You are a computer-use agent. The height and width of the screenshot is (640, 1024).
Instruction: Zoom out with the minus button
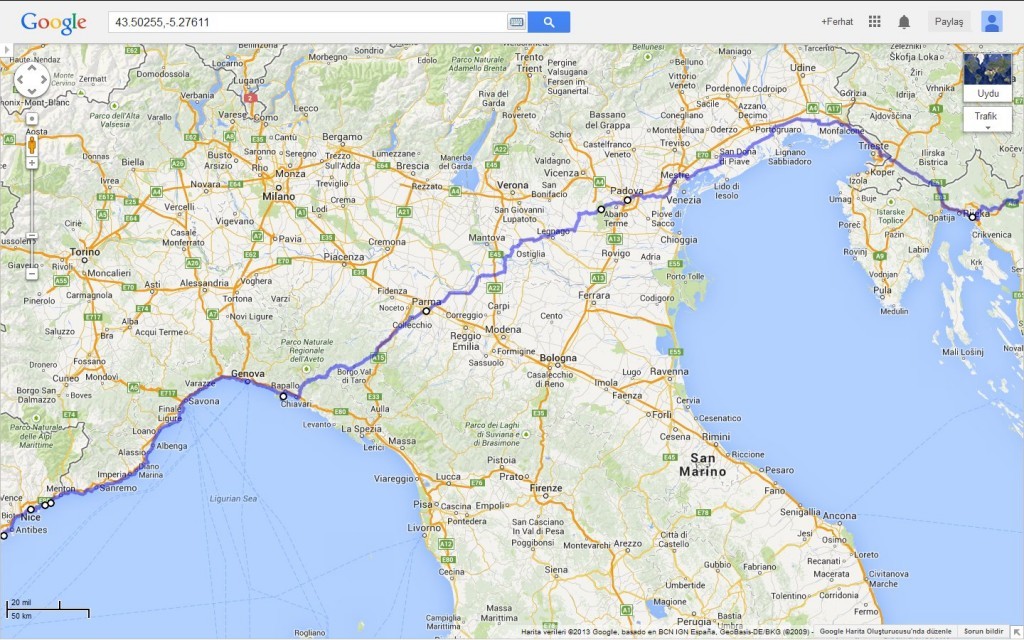pos(32,273)
